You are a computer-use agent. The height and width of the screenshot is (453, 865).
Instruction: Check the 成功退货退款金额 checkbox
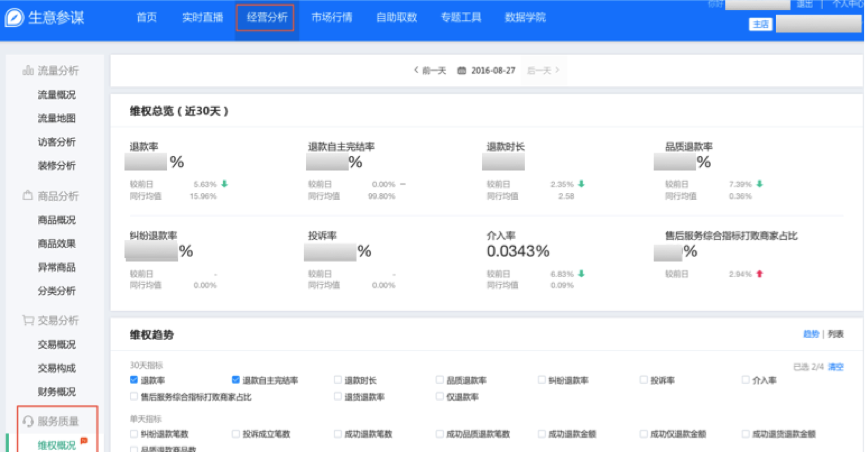click(745, 434)
